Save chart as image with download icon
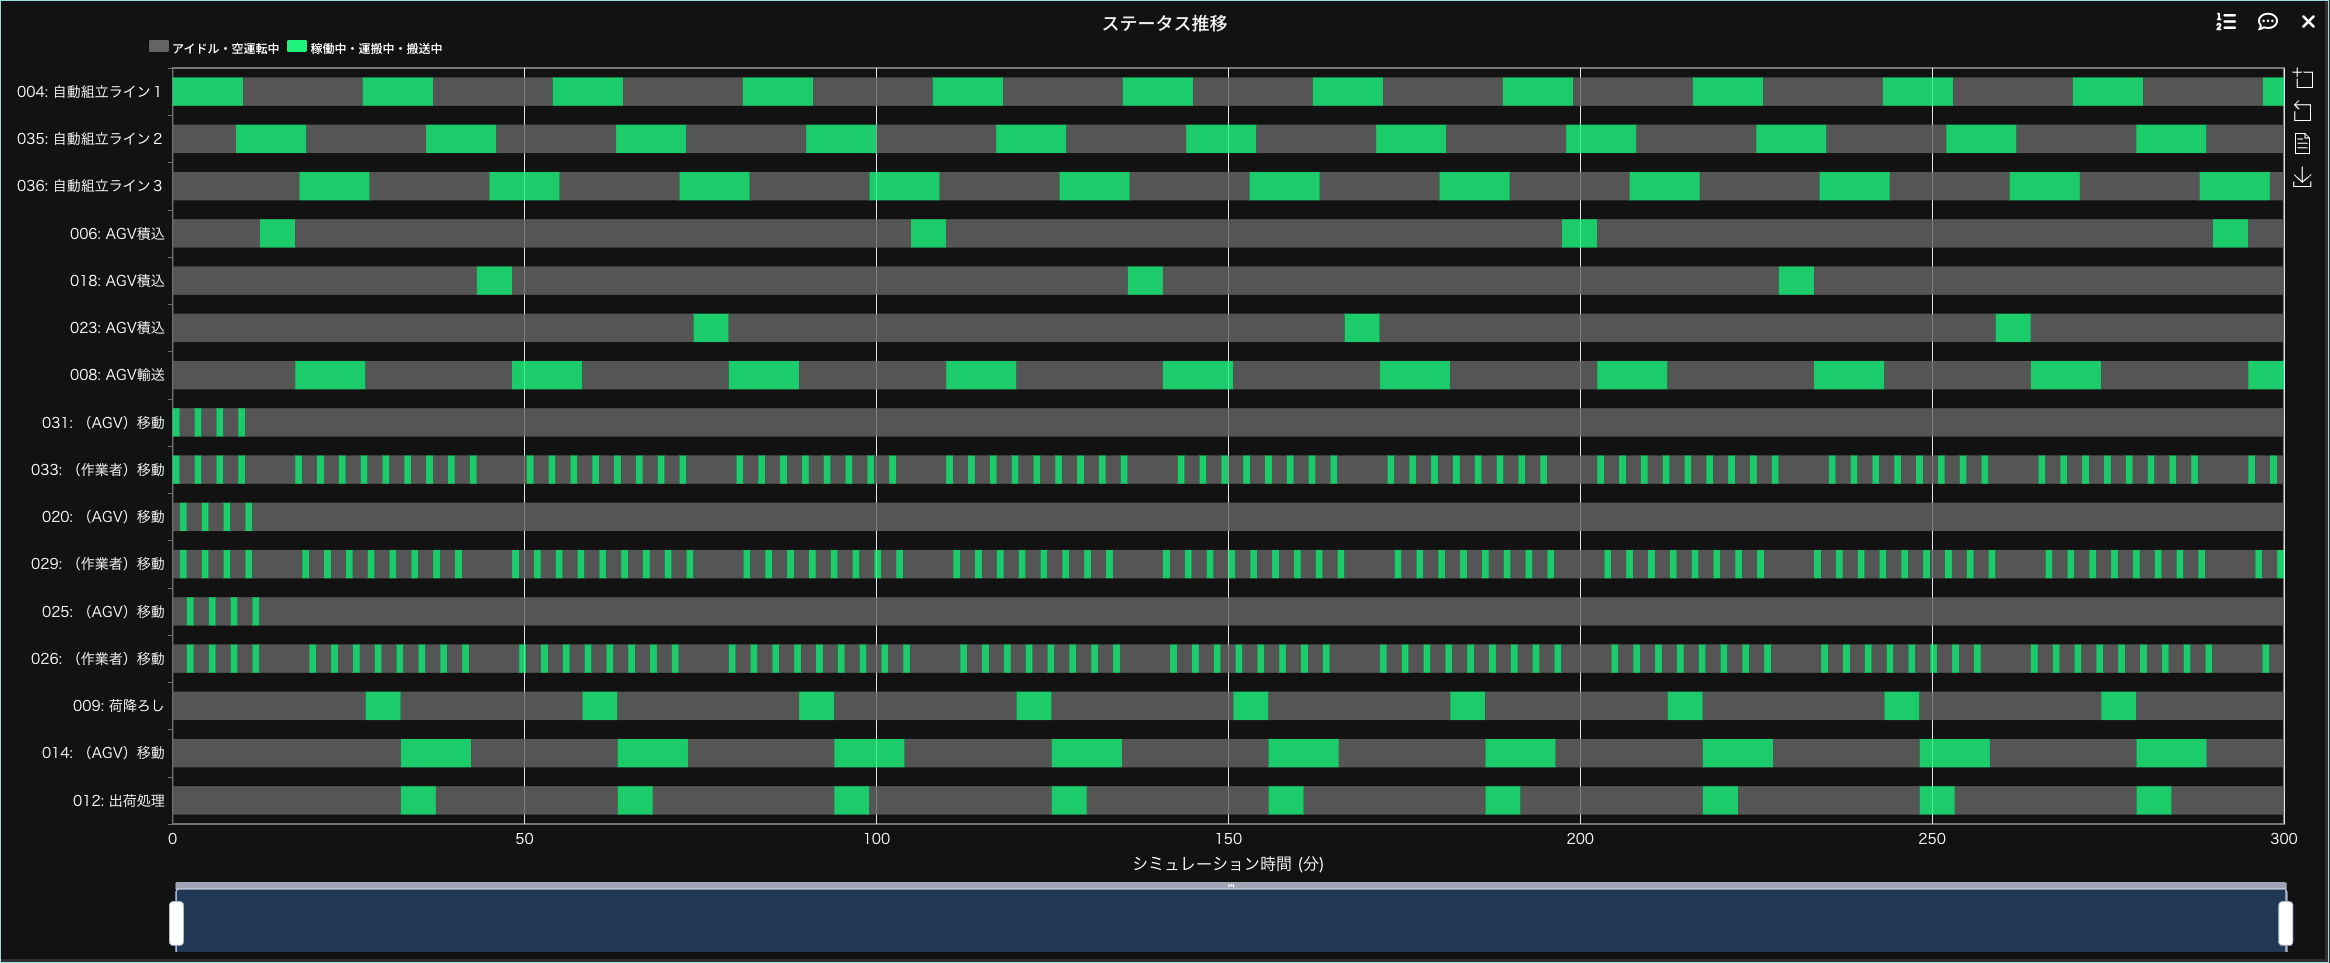Viewport: 2330px width, 963px height. click(2303, 177)
